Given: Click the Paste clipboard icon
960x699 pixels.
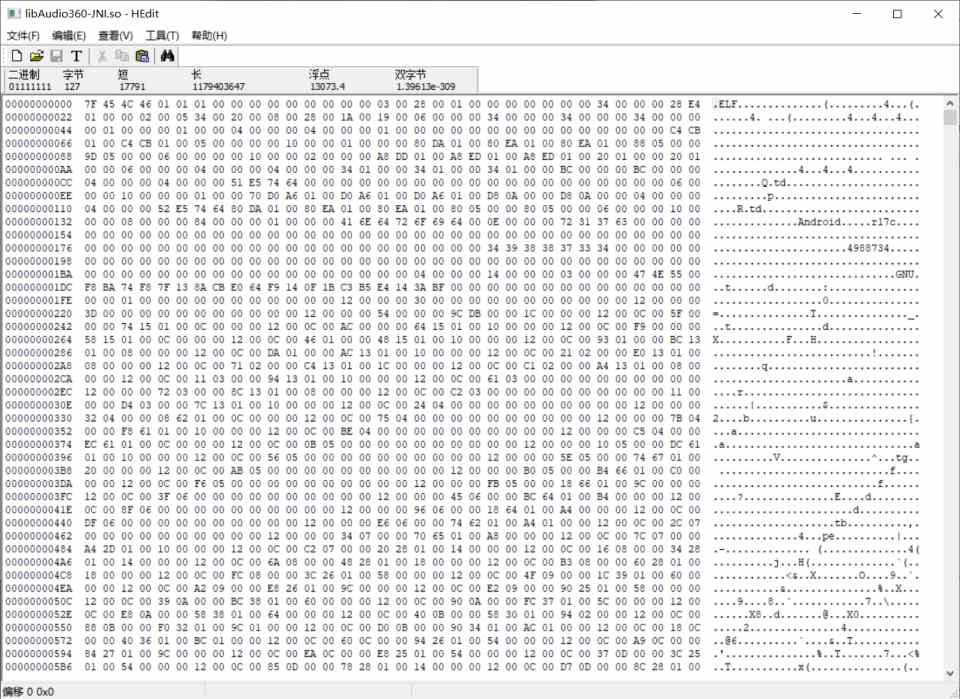Looking at the screenshot, I should pos(142,56).
